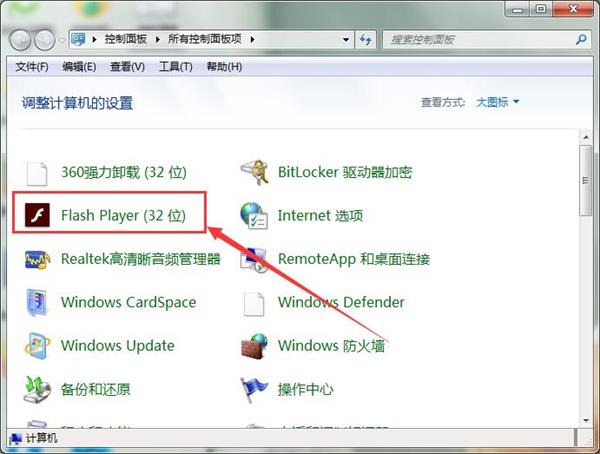Click the RemoteApp 和桌面连接 icon

pyautogui.click(x=254, y=260)
